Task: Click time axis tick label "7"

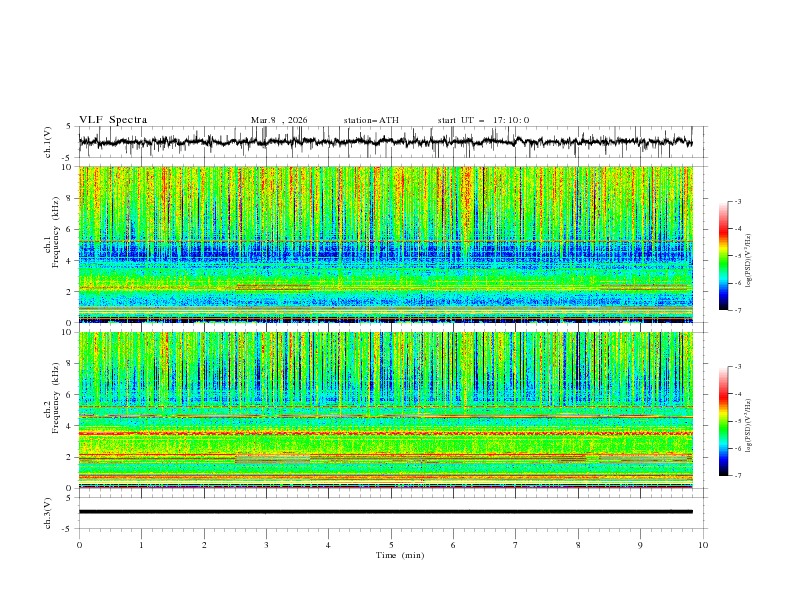Action: [x=516, y=545]
